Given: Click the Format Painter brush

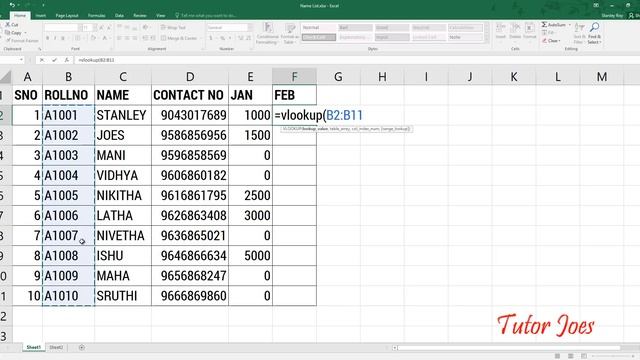Looking at the screenshot, I should [23, 41].
